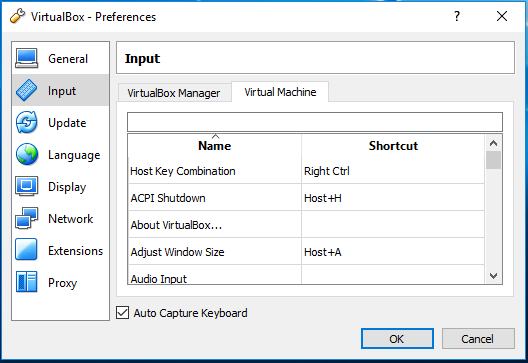Open the Network category label

pyautogui.click(x=71, y=219)
